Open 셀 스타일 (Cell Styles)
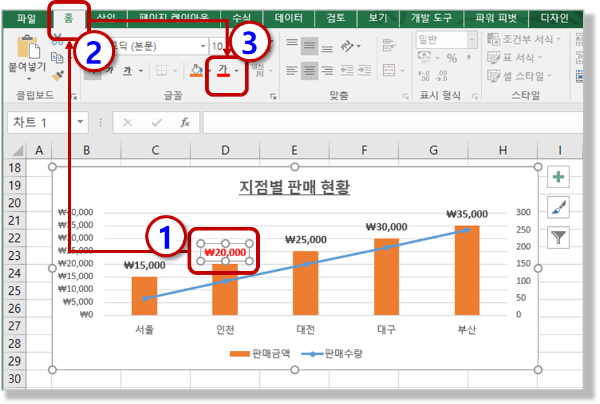Viewport: 600px width, 404px height. tap(519, 76)
